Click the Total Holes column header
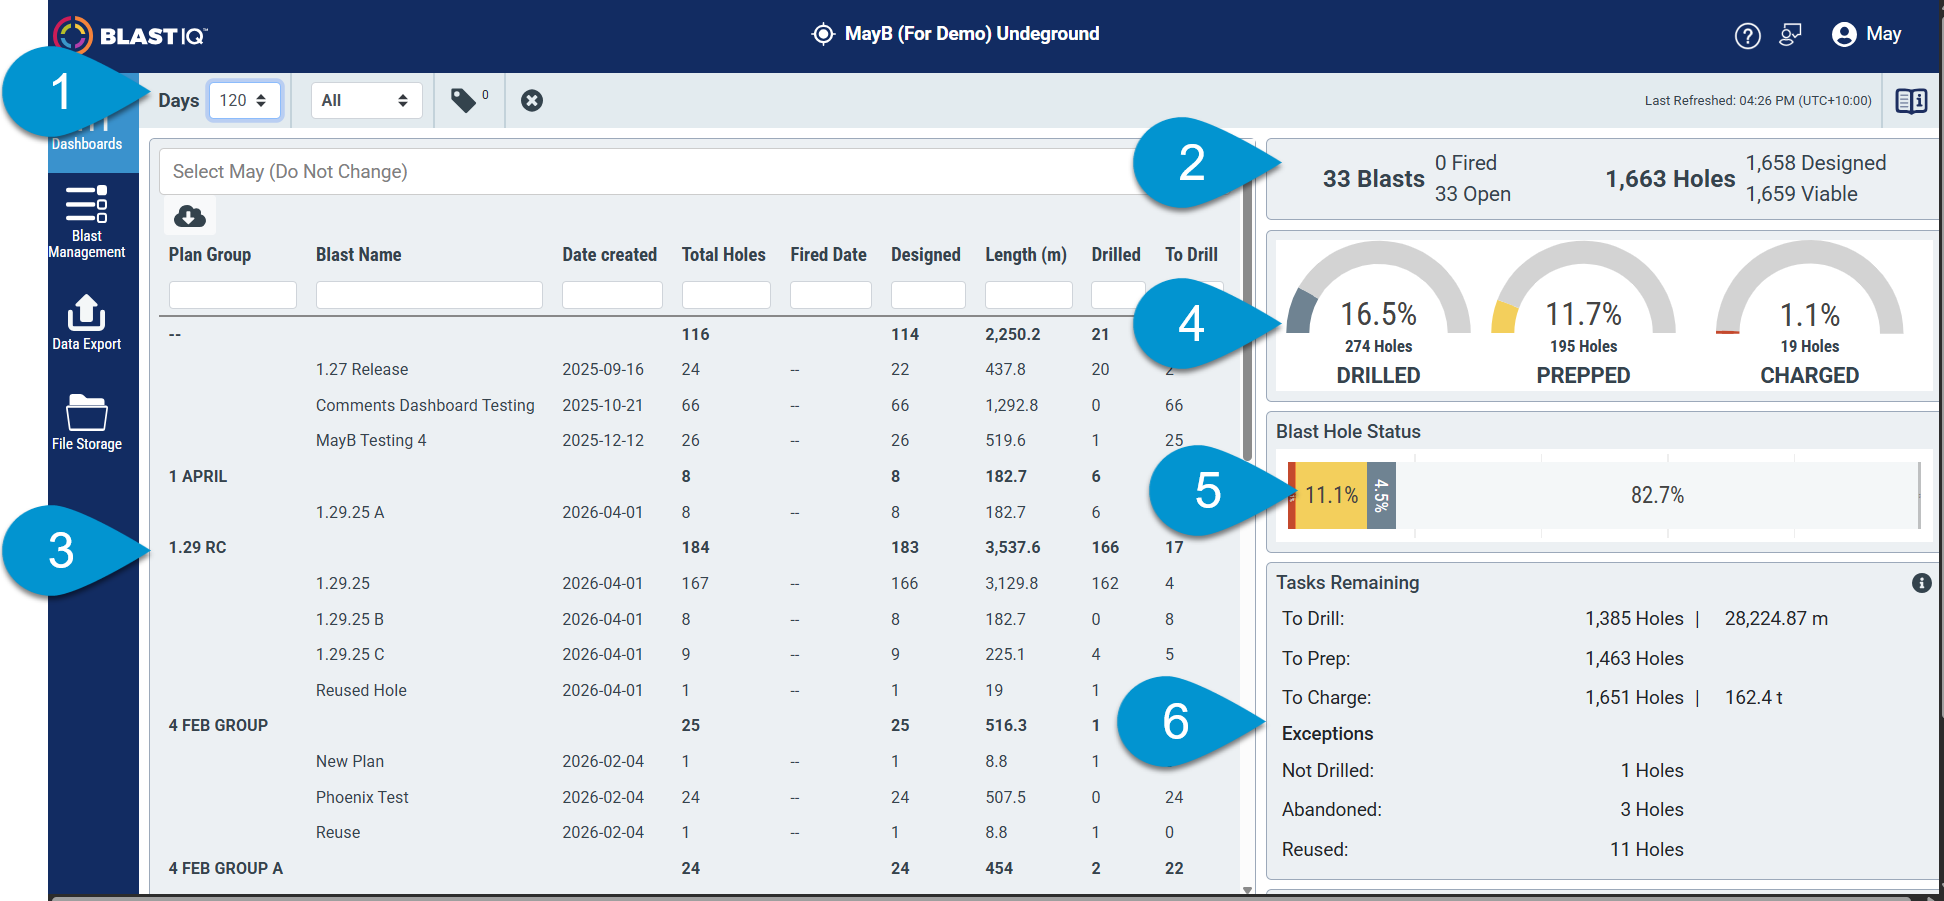The width and height of the screenshot is (1944, 901). pos(723,255)
